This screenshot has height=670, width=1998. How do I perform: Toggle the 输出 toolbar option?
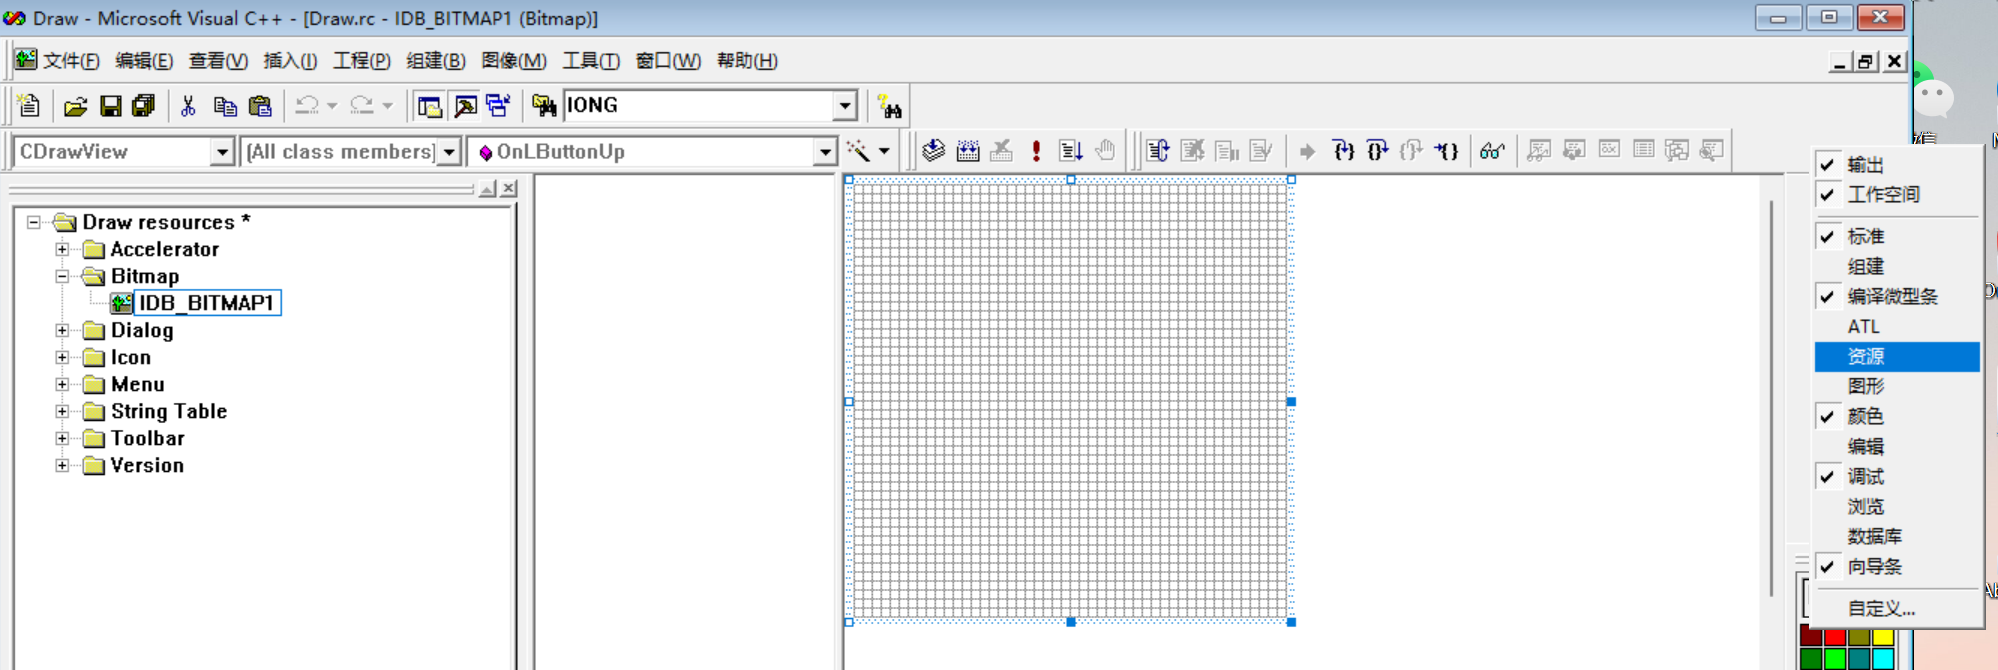pyautogui.click(x=1897, y=165)
